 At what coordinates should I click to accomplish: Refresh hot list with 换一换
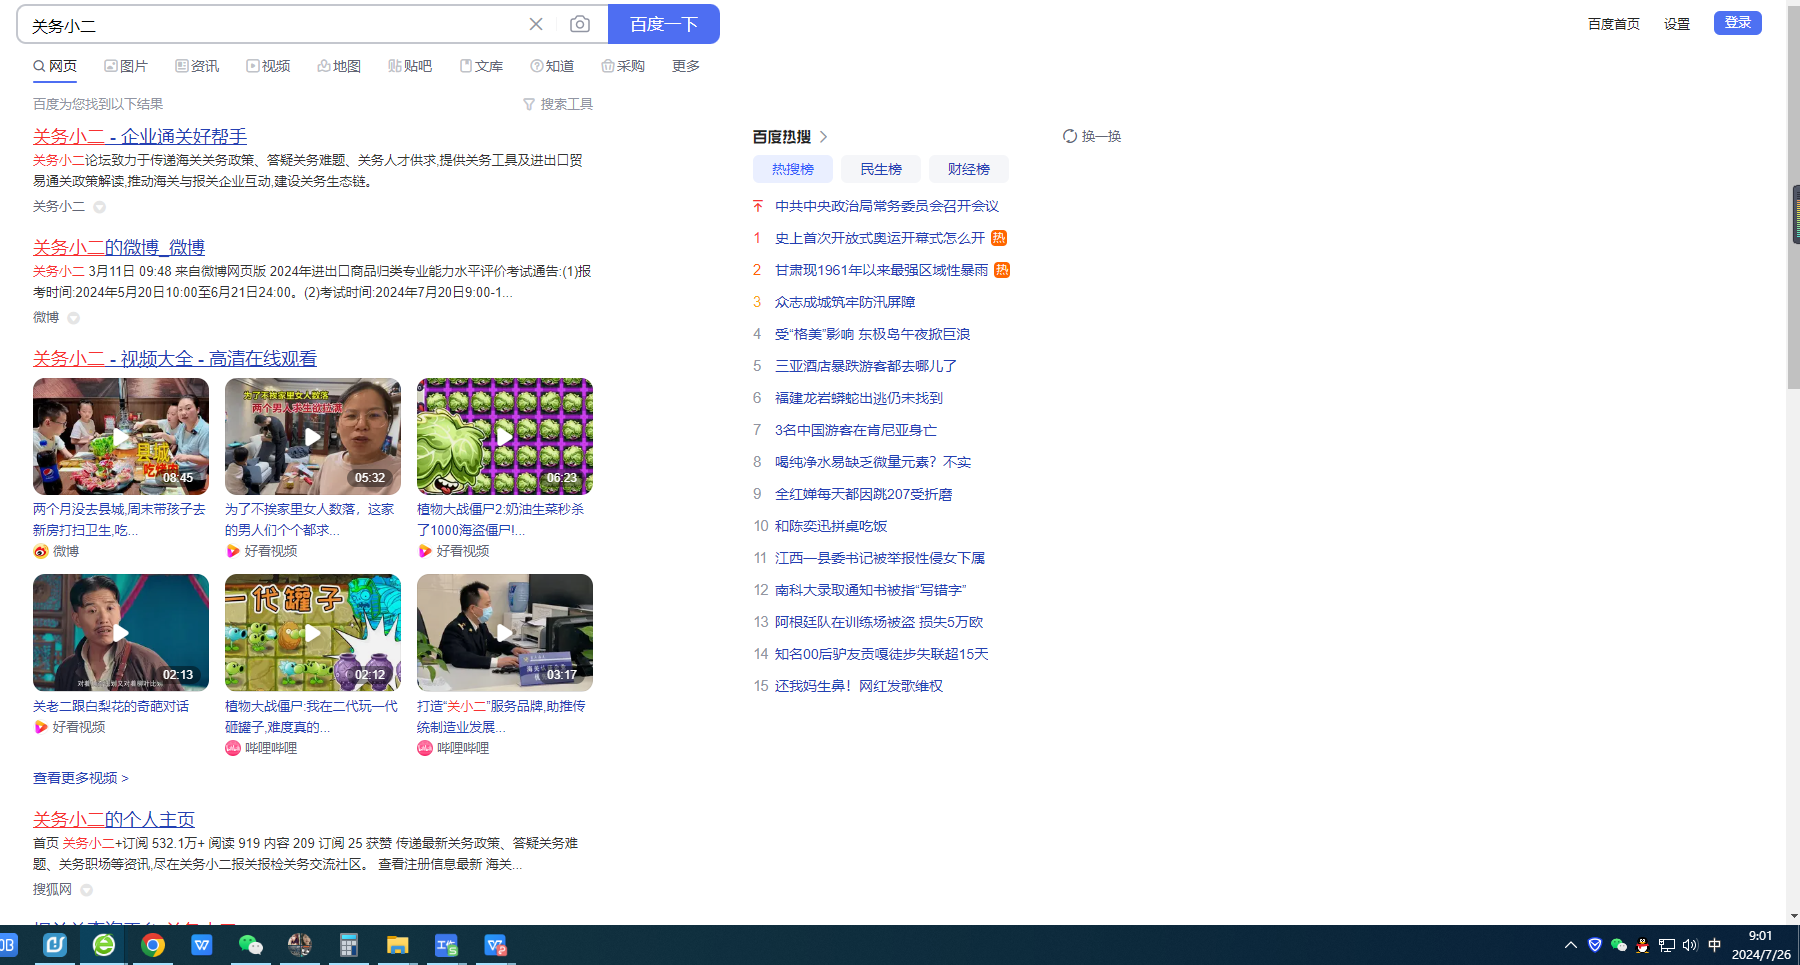click(x=1092, y=136)
